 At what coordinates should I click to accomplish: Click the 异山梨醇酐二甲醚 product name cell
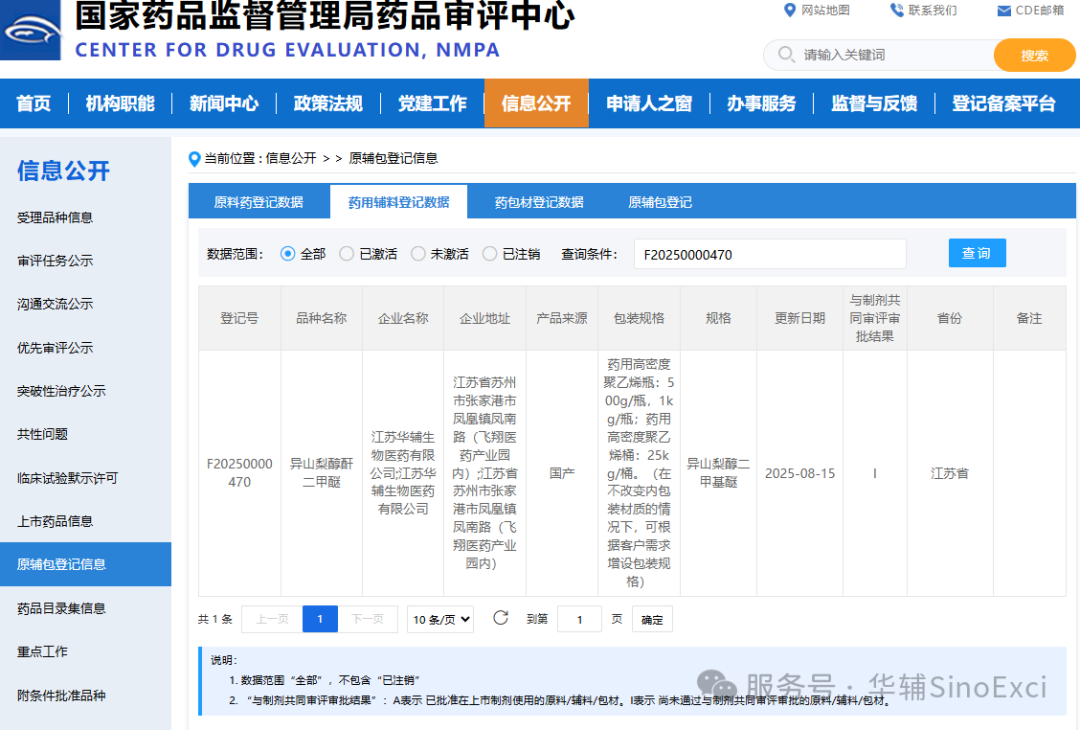click(x=322, y=473)
